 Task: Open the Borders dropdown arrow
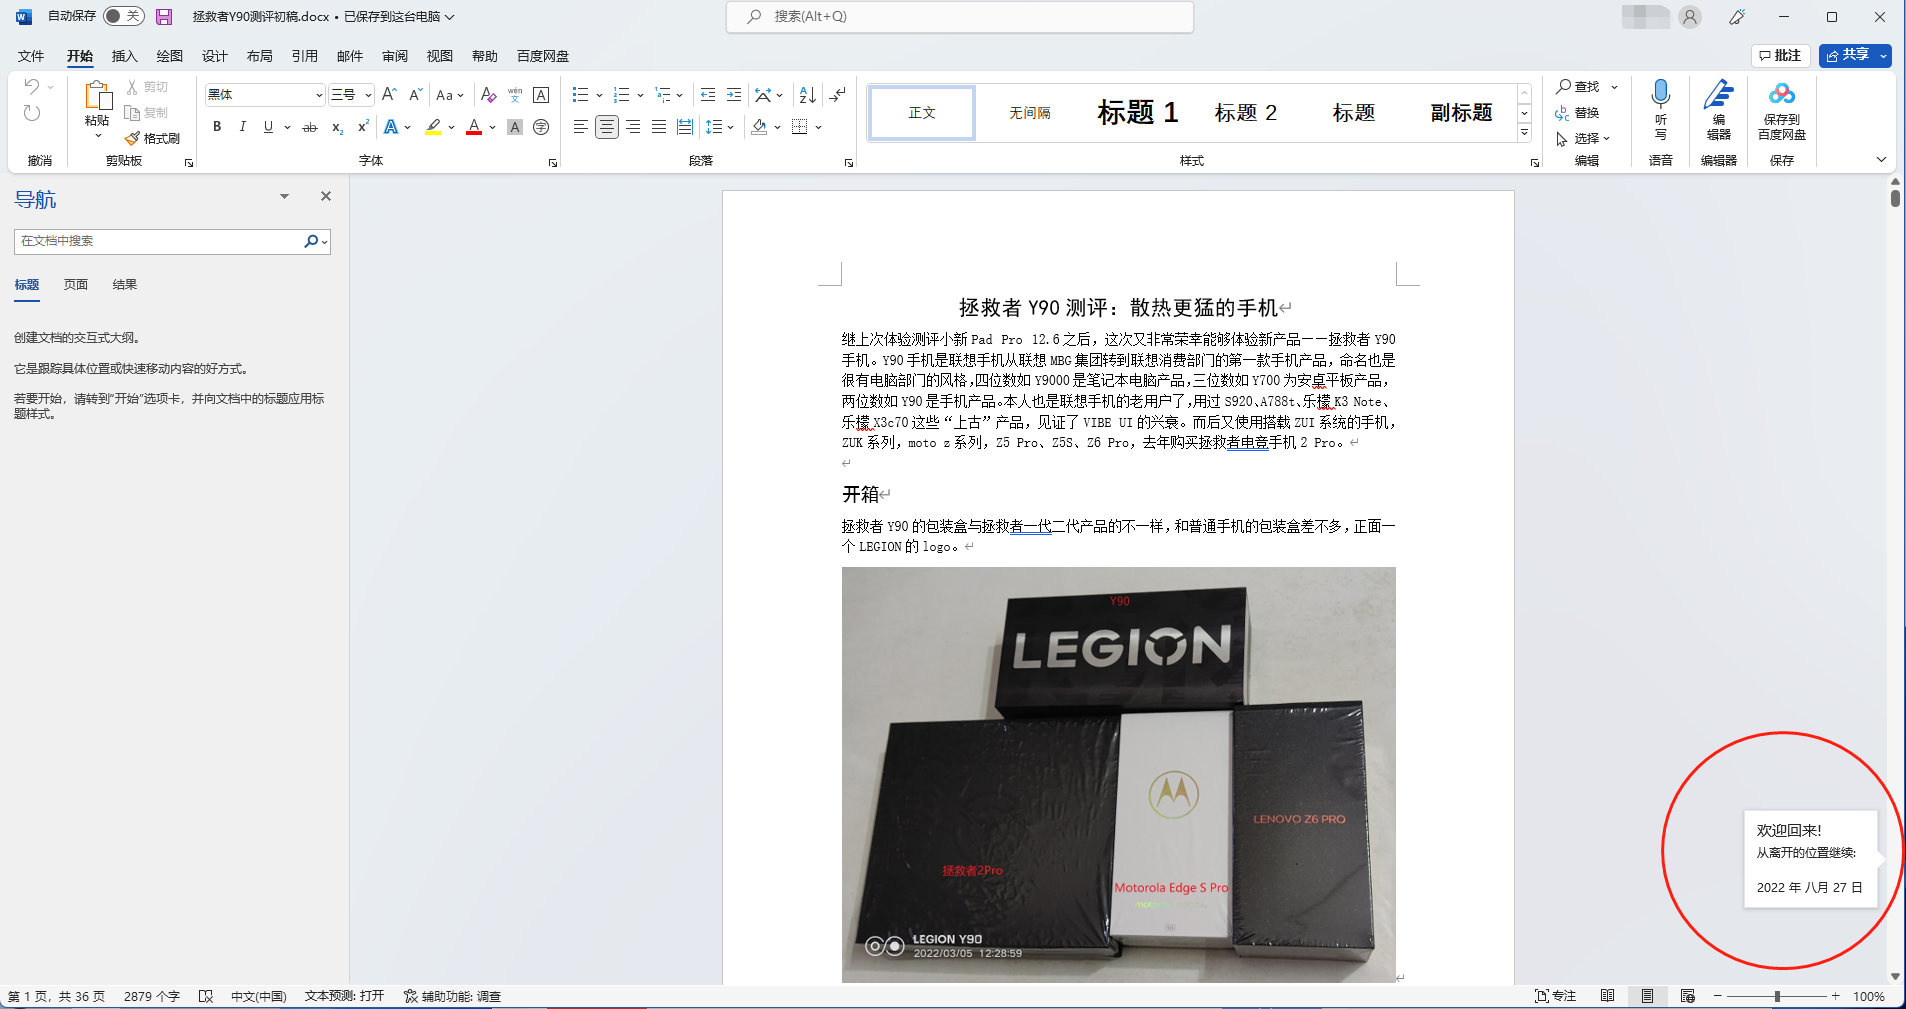[818, 127]
